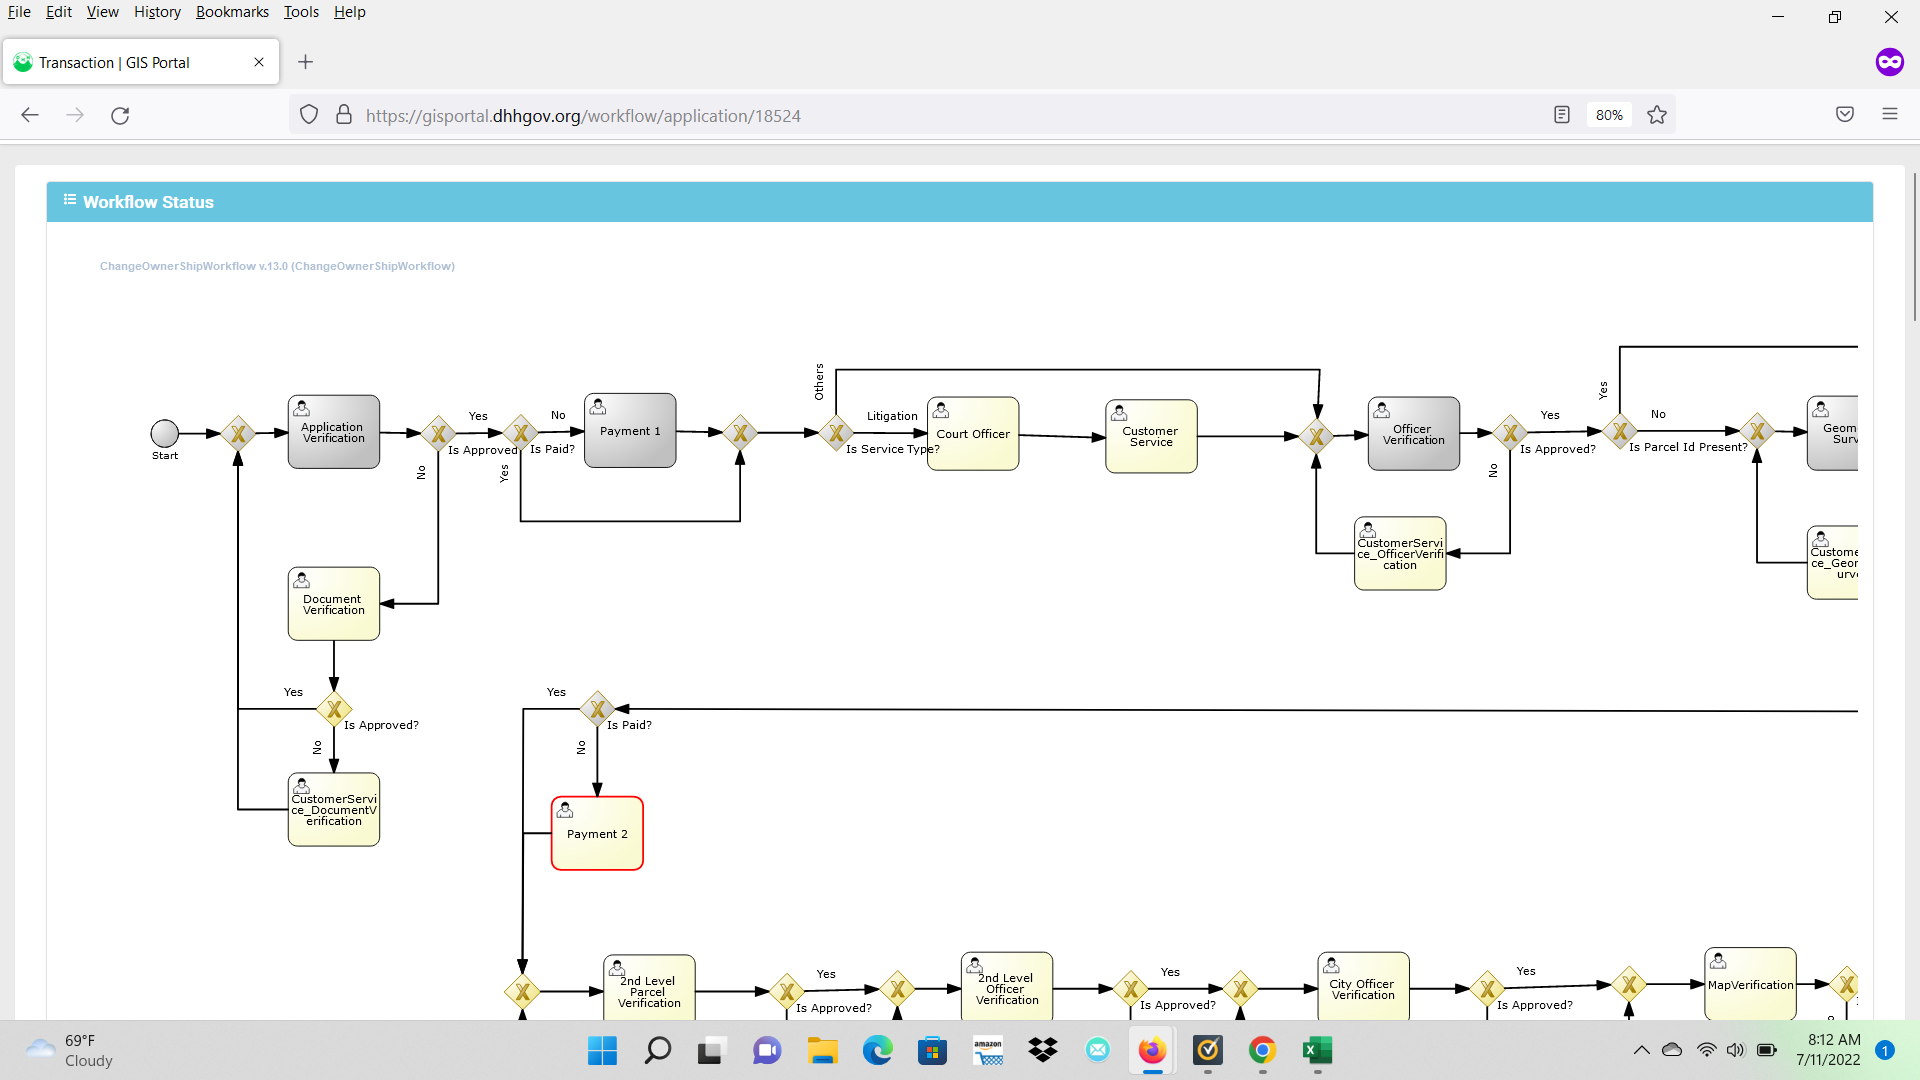Open the Windows Start menu
The height and width of the screenshot is (1080, 1920).
[602, 1050]
